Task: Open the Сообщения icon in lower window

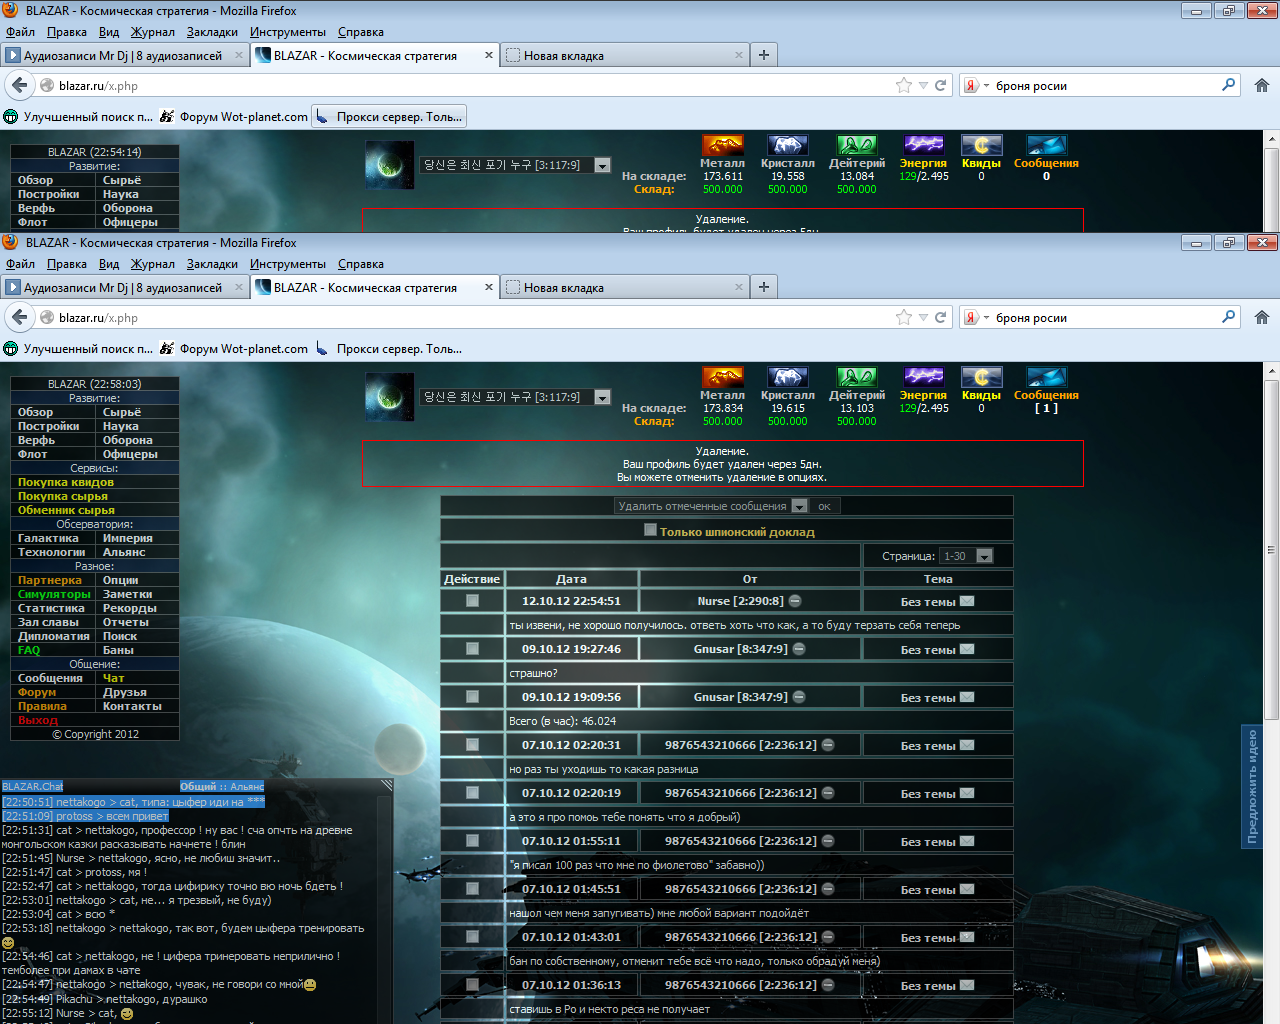Action: [x=1046, y=377]
